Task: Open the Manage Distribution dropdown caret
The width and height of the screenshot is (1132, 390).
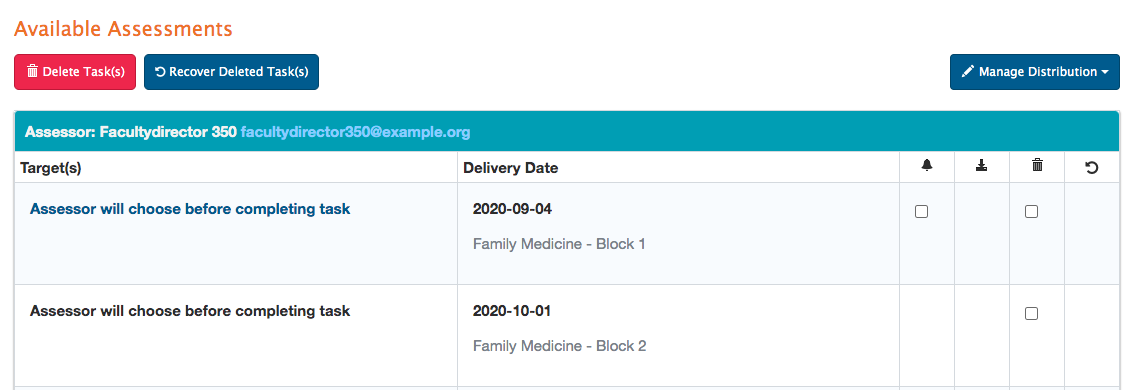Action: point(1105,72)
